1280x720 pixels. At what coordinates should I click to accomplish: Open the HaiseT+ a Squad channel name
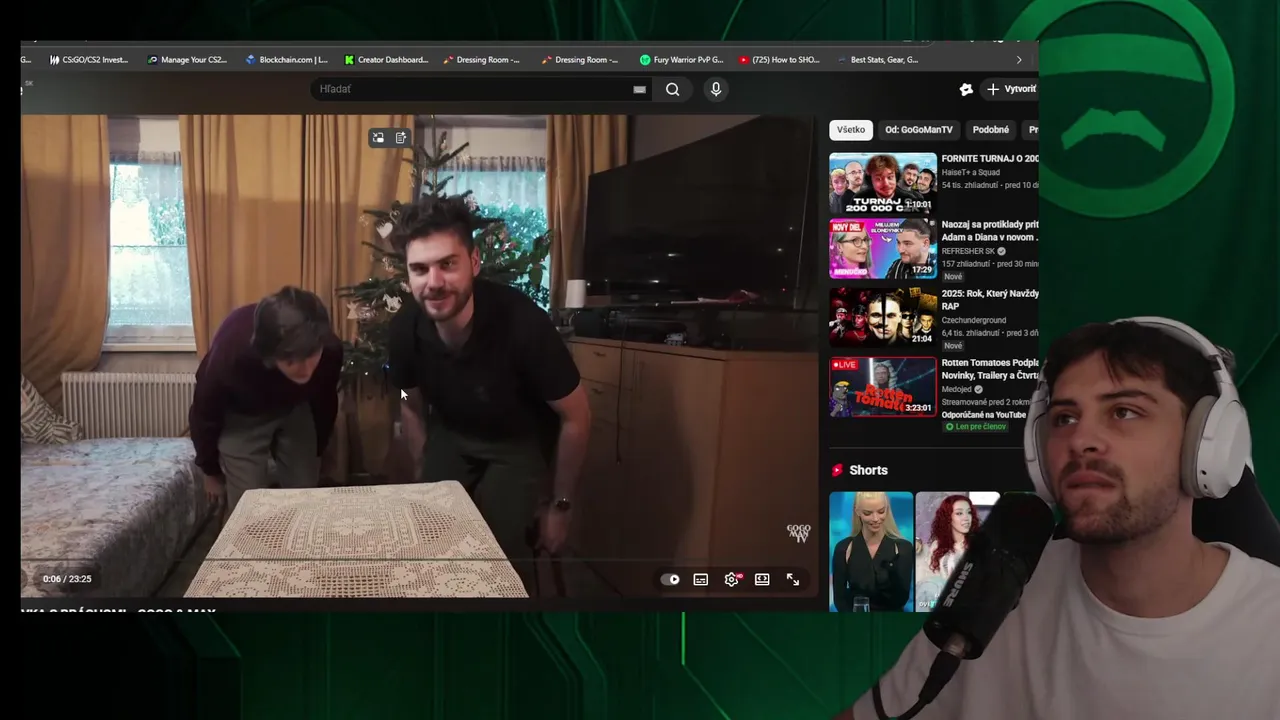971,172
